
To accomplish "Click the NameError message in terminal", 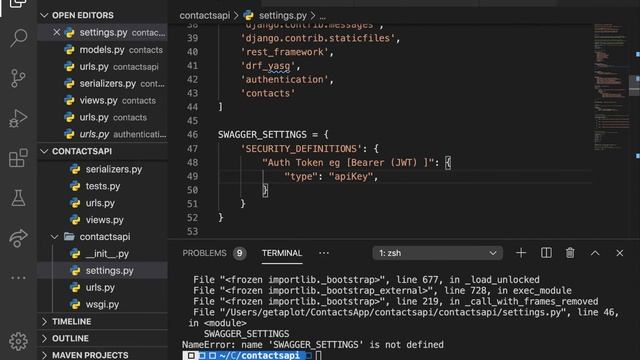I will click(313, 345).
